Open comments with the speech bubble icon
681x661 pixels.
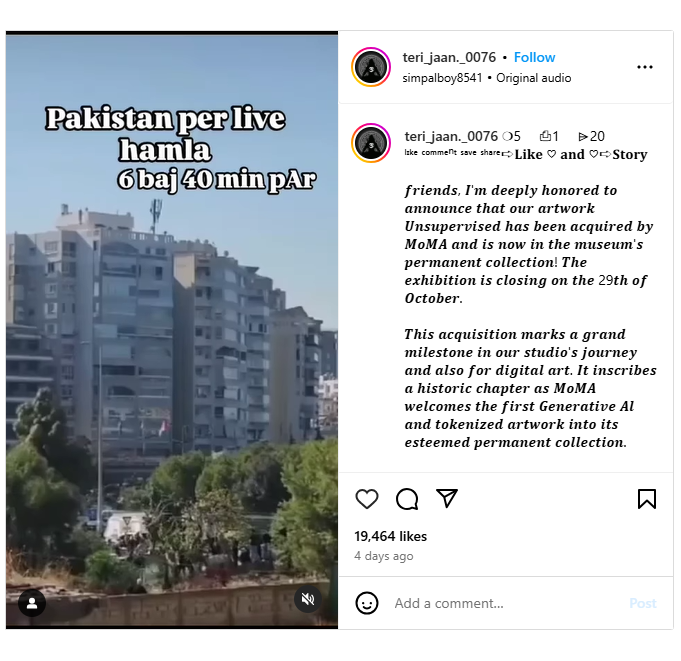tap(407, 499)
